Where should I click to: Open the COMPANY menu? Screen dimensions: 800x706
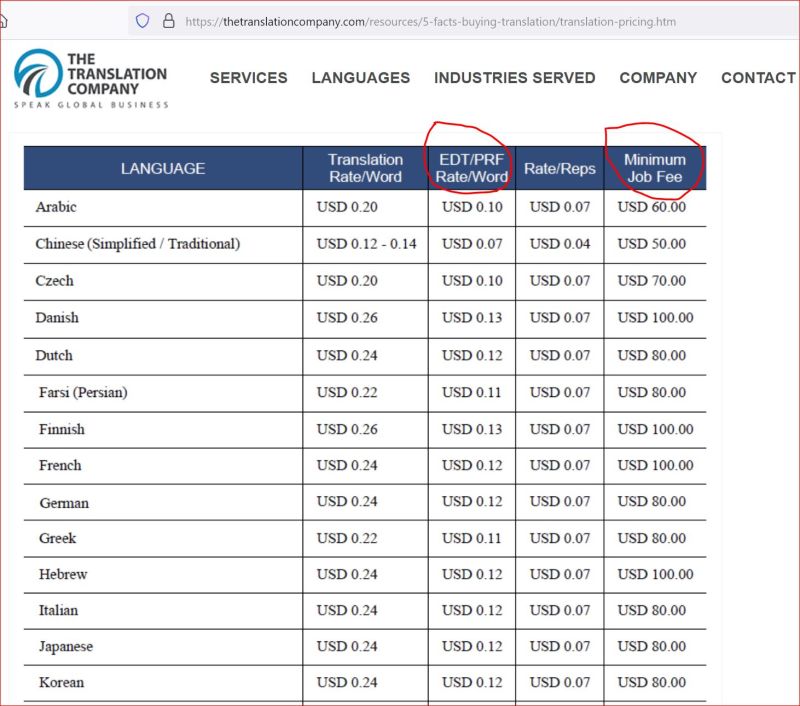point(658,78)
